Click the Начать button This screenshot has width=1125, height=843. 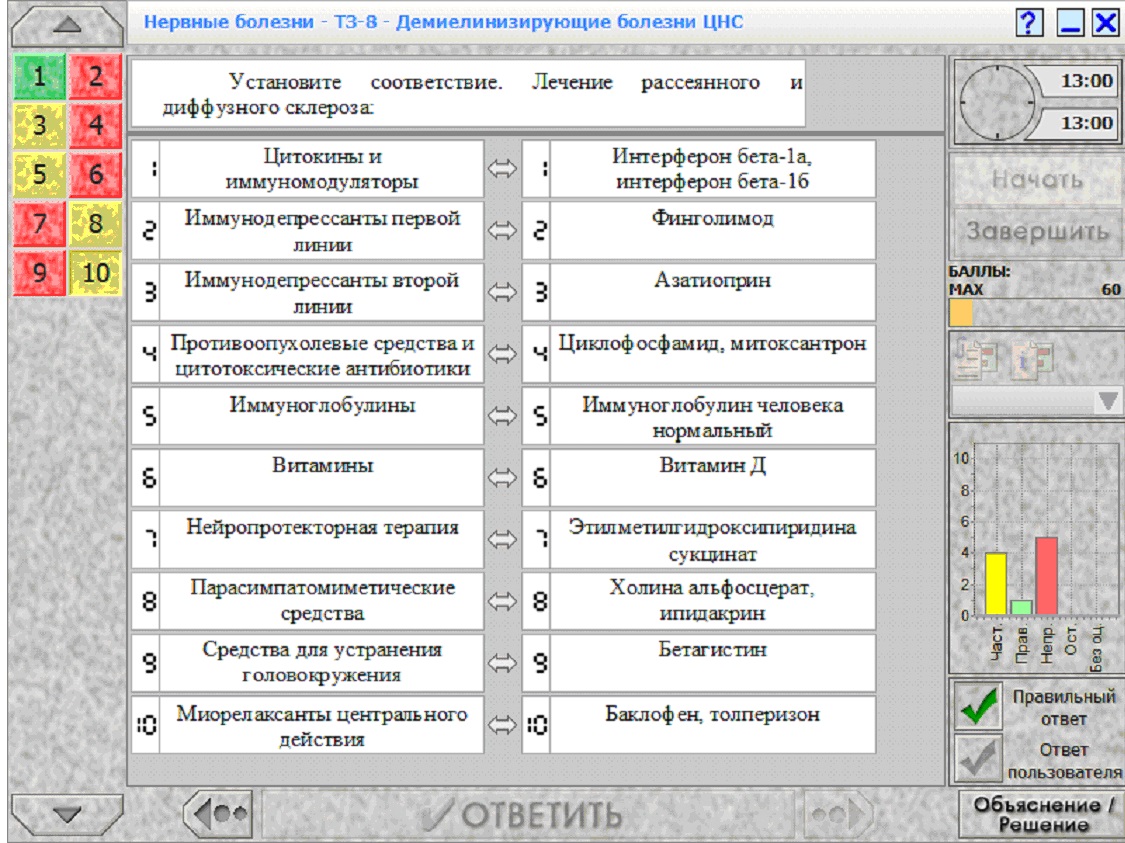(1037, 179)
